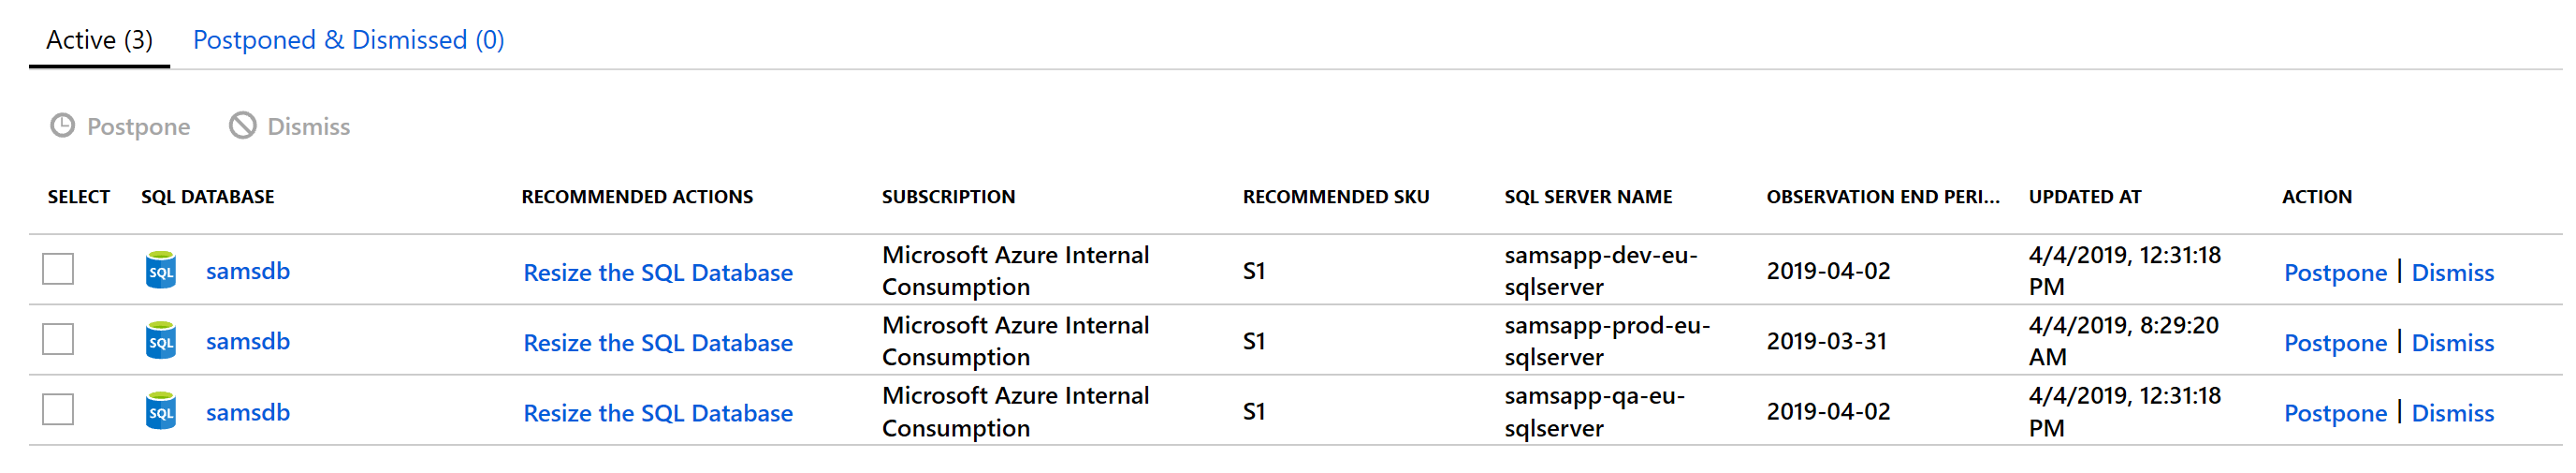Open Resize the SQL Database for qa row
Screen dimensions: 2576x473
tap(658, 413)
